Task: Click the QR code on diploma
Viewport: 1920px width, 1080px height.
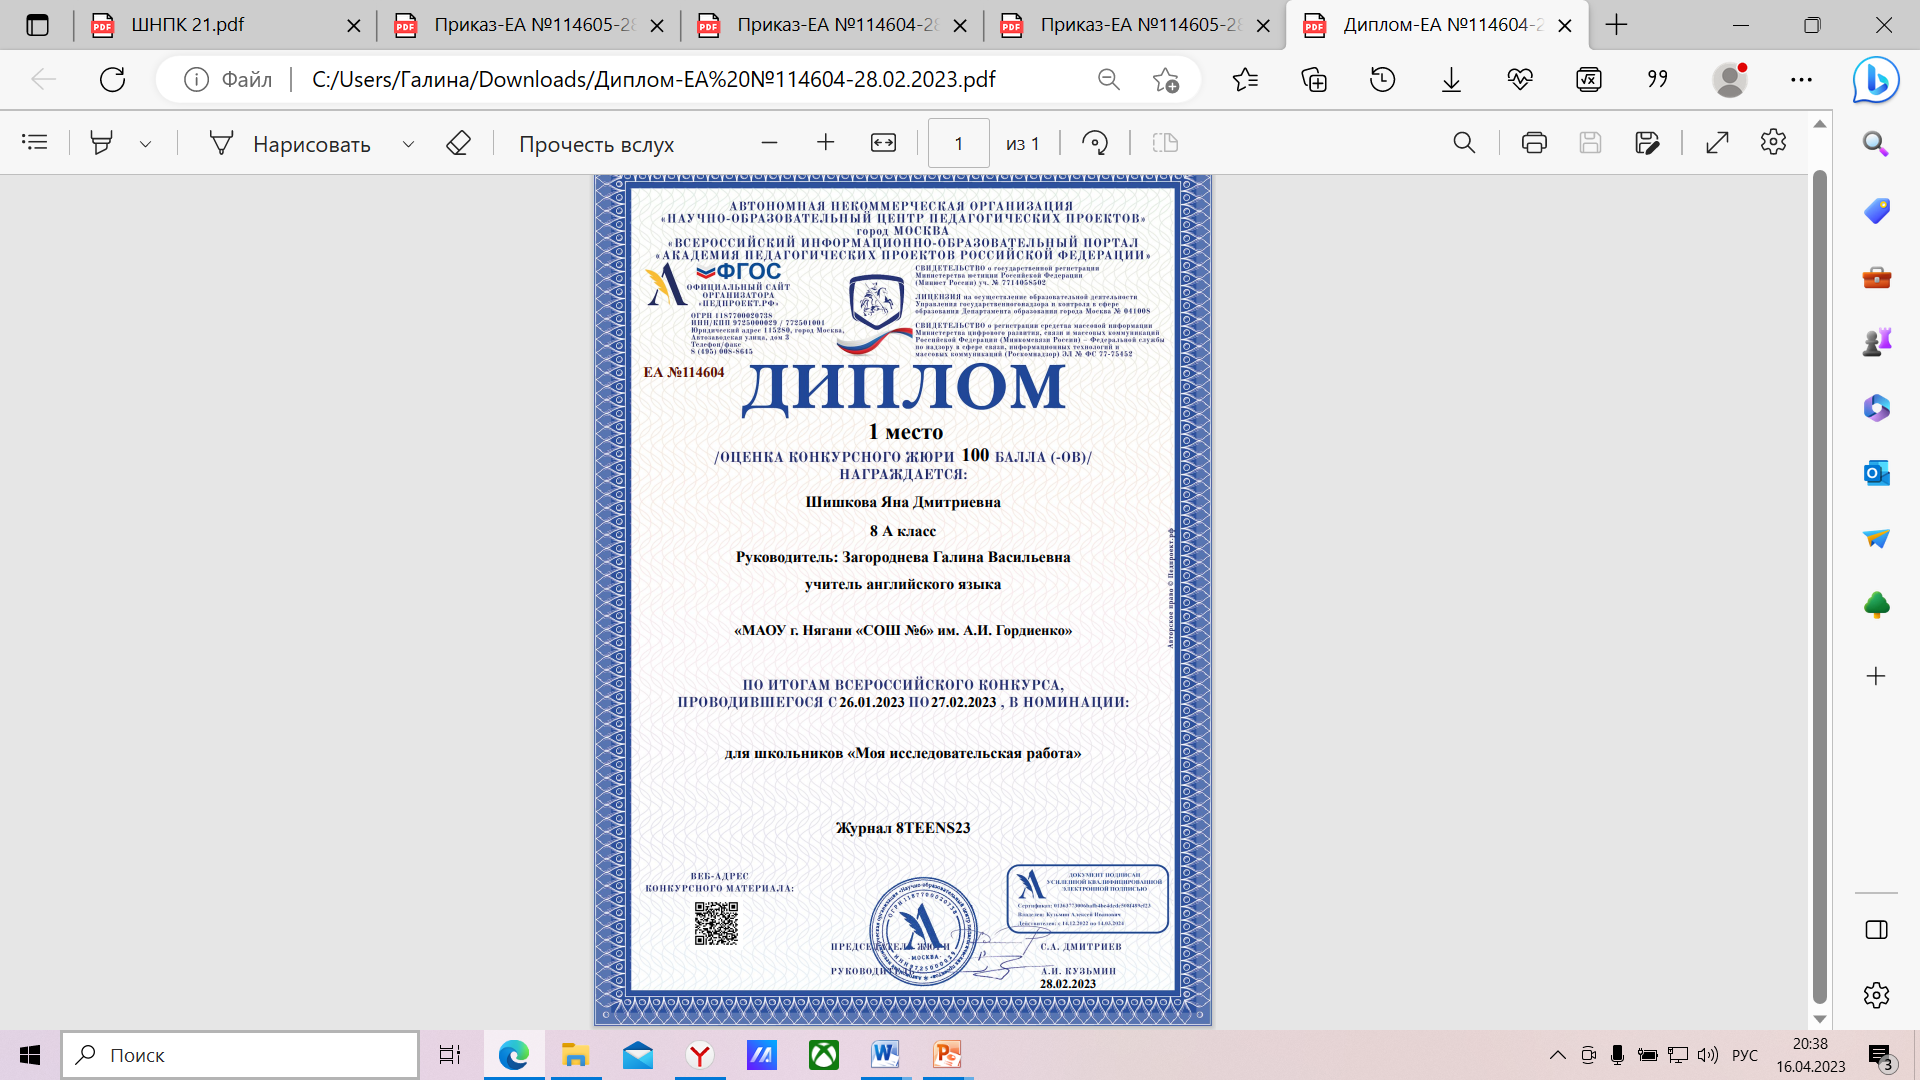Action: tap(716, 923)
